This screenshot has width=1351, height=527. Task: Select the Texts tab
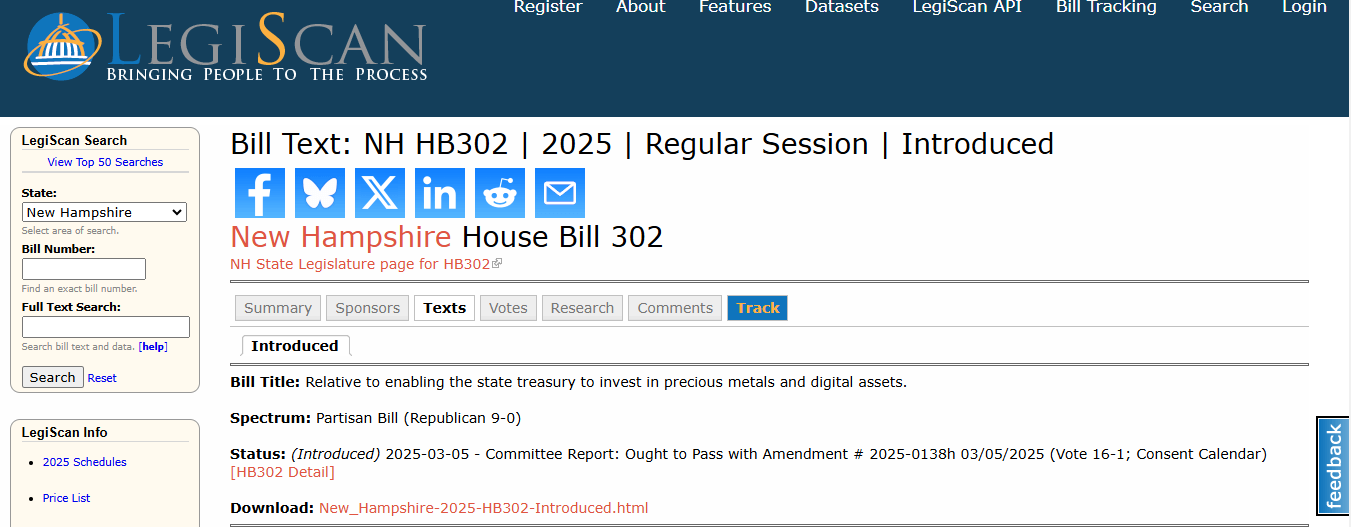click(x=444, y=308)
